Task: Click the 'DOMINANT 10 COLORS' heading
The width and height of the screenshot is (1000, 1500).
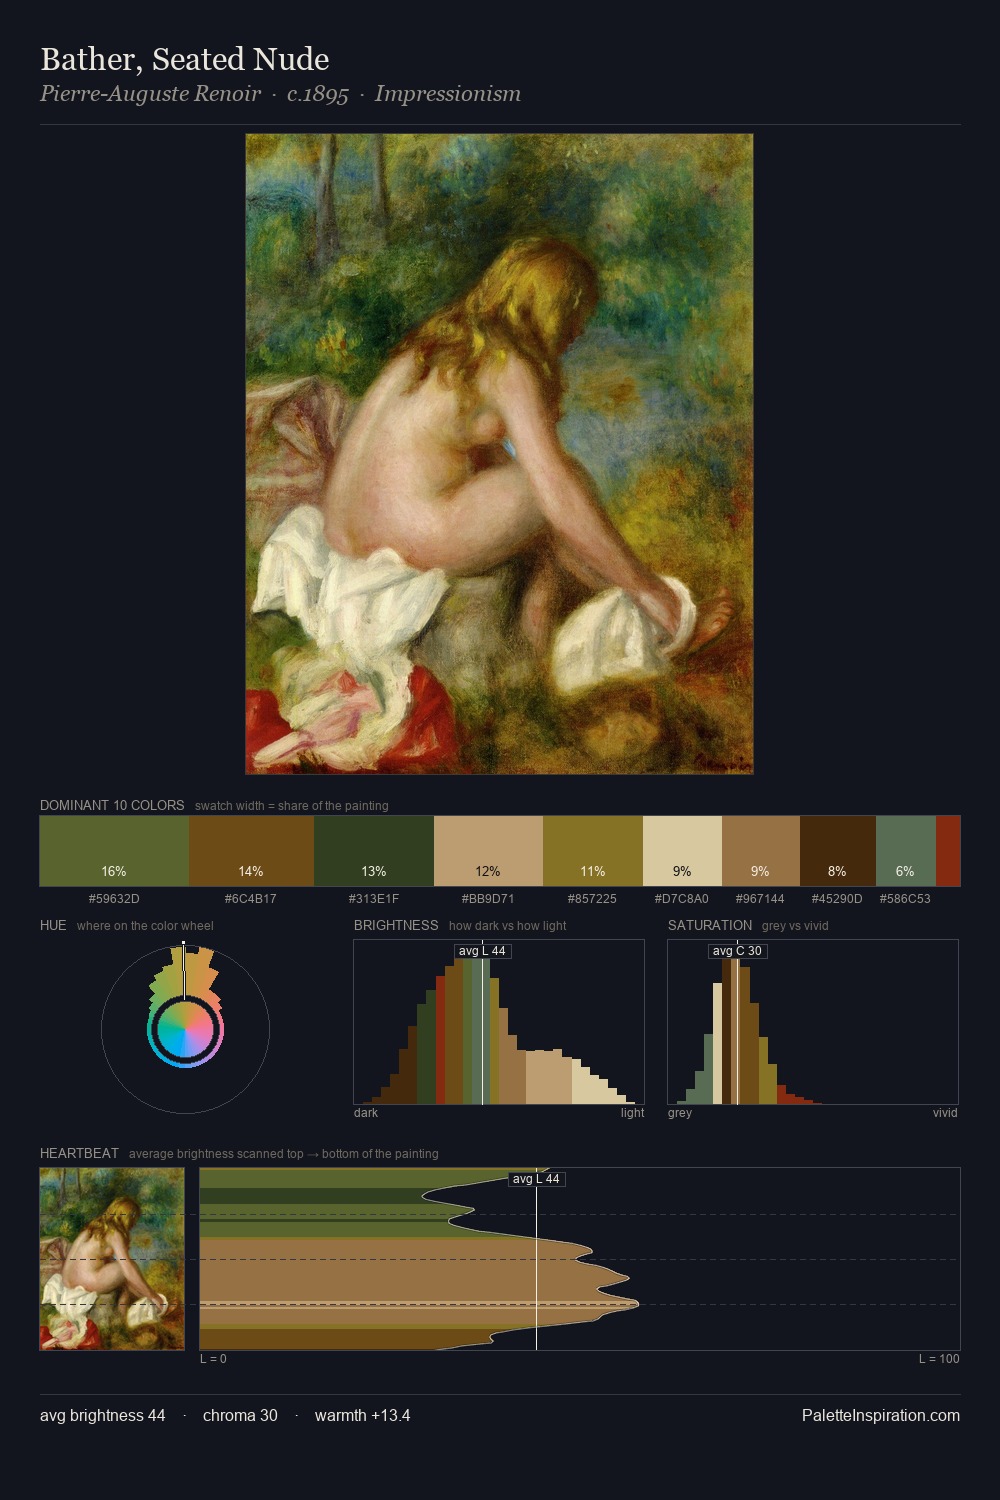Action: 112,805
